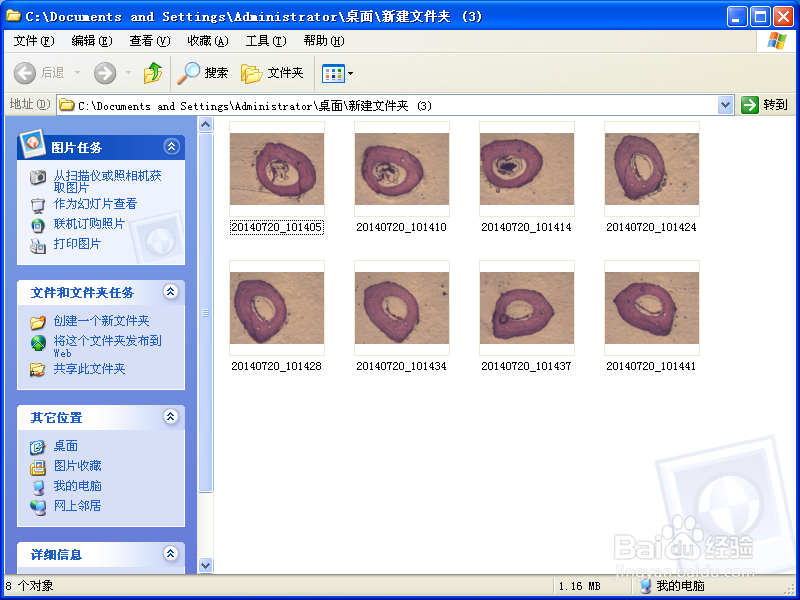Screen dimensions: 800x600
Task: Collapse the 图片任务 panel chevron
Action: point(171,147)
